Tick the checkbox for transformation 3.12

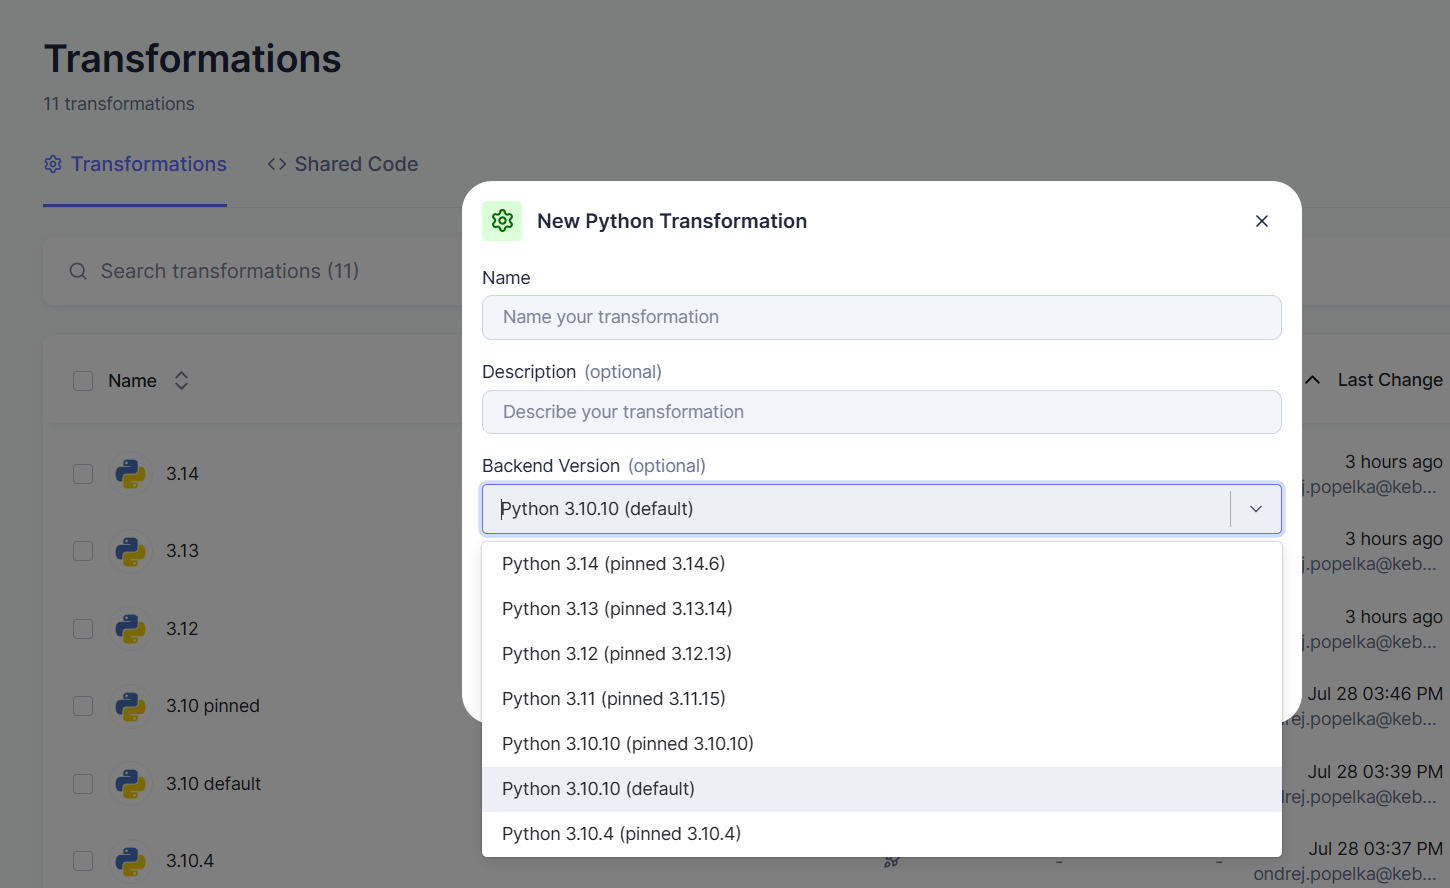[83, 629]
